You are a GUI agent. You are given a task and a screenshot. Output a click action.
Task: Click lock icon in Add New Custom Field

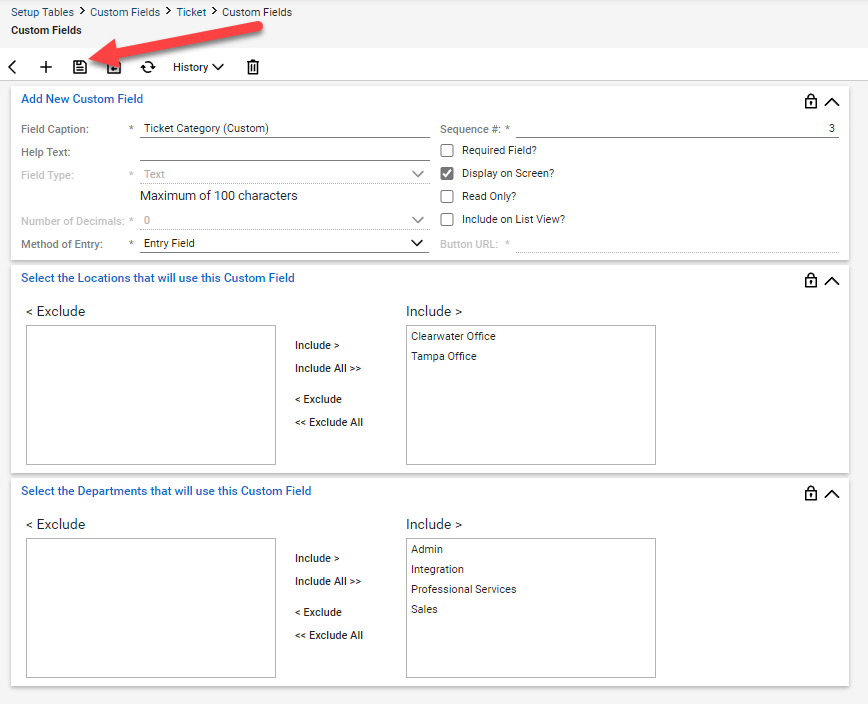point(810,101)
